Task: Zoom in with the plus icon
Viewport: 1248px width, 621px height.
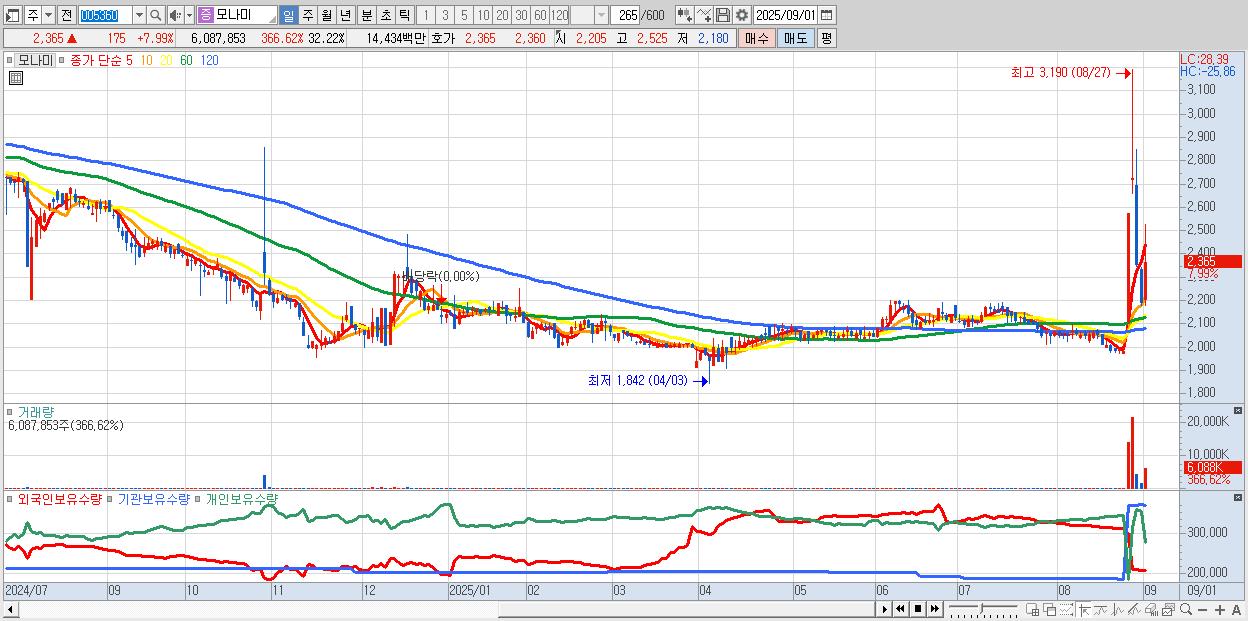Action: (x=1220, y=609)
